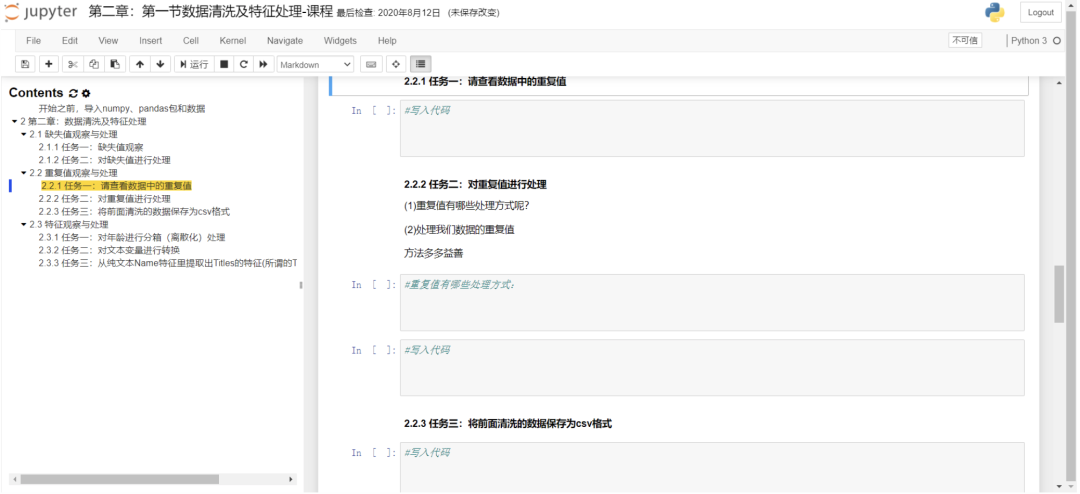Open the Widgets menu
Viewport: 1080px width, 494px height.
coord(340,41)
